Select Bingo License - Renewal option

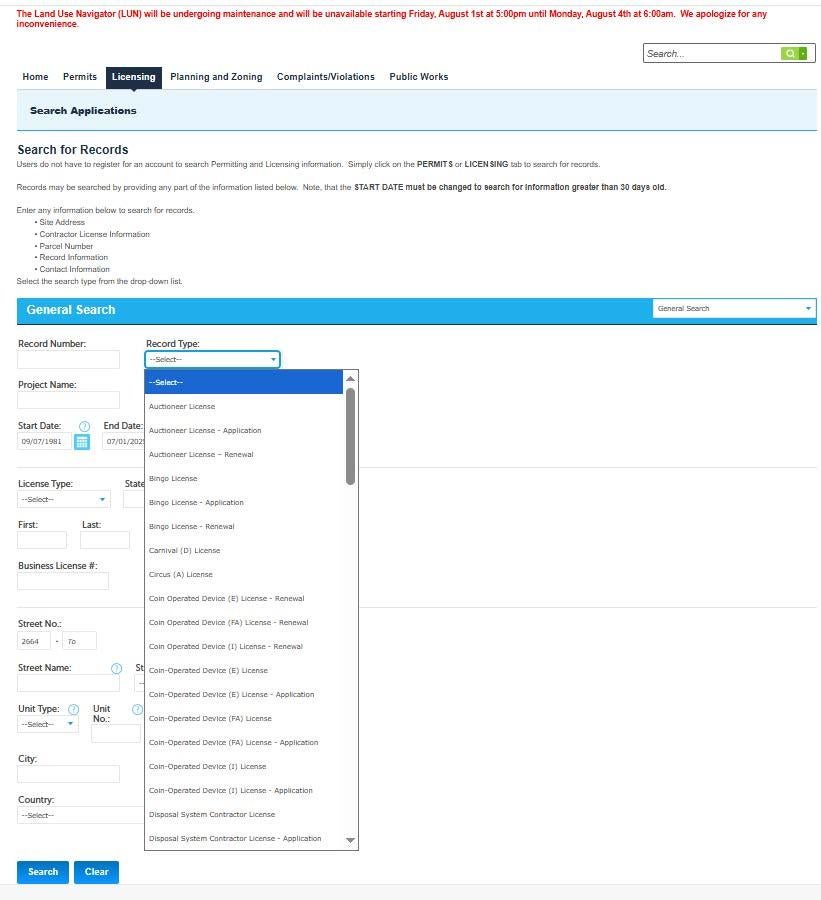point(243,526)
